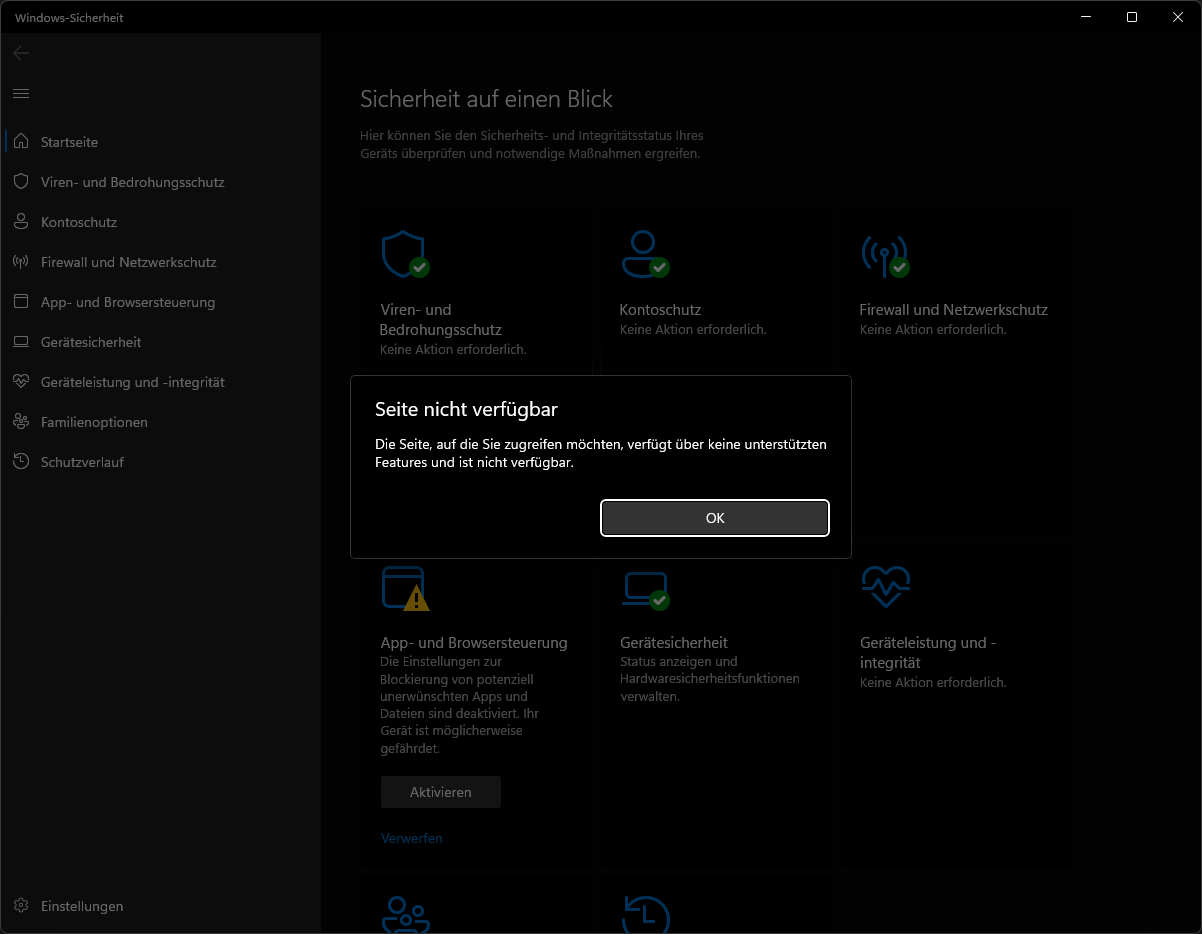Open Kontoschutz sidebar entry

click(160, 222)
